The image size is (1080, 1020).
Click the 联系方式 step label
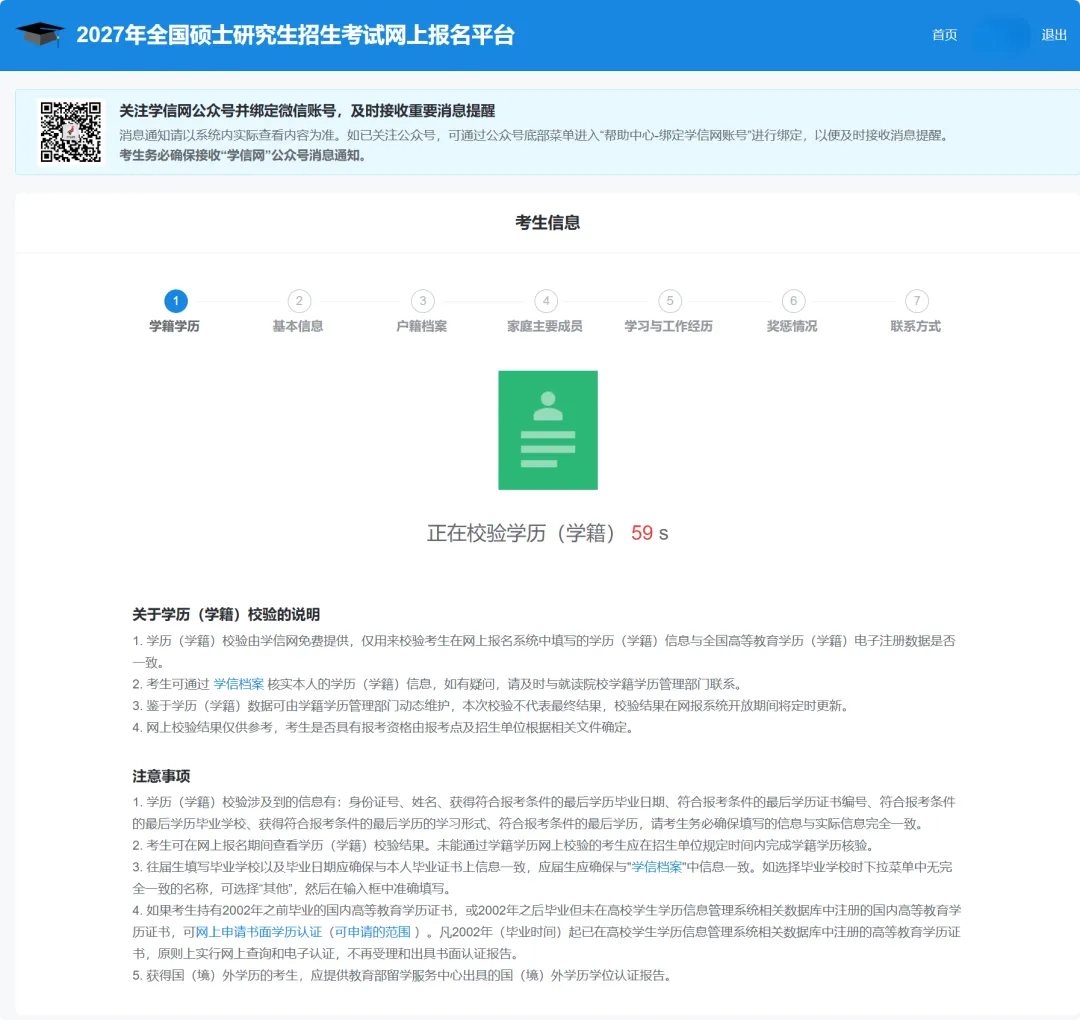915,326
